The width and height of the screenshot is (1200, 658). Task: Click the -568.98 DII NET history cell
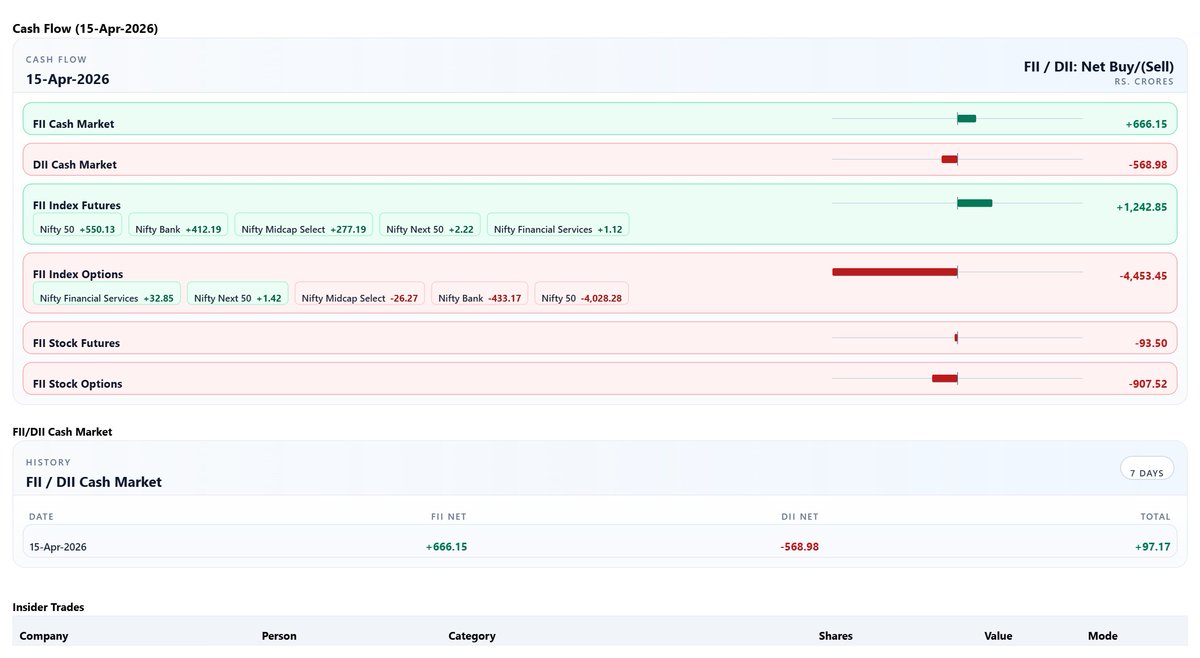click(800, 547)
